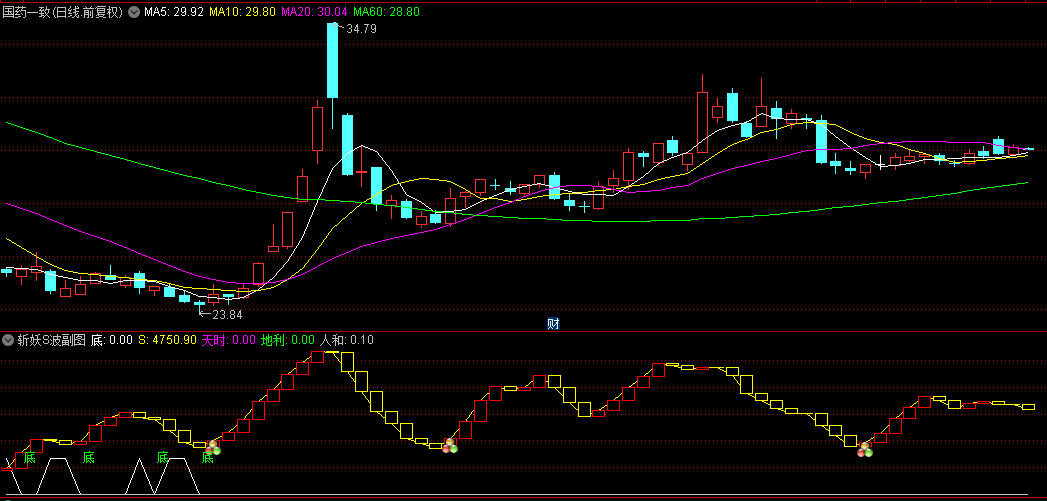Click the middle colored-balls signal marker
The image size is (1047, 501).
click(450, 446)
